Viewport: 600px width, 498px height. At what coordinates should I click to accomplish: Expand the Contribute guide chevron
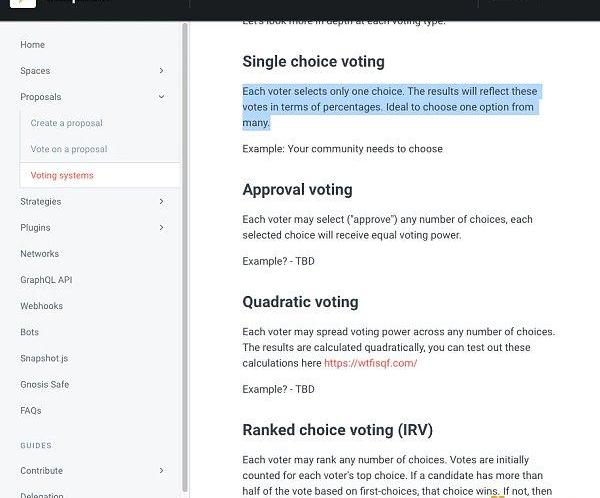[162, 471]
